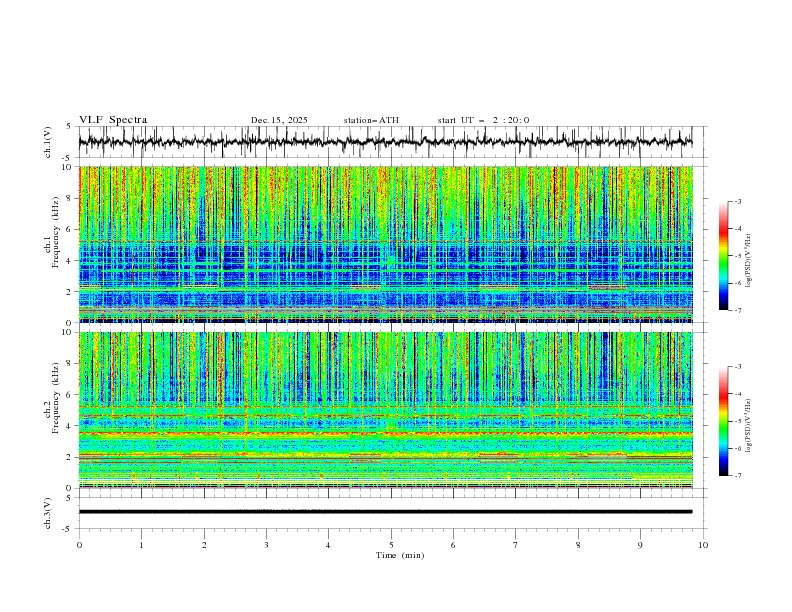The image size is (792, 612).
Task: Click ch.2 frequency axis tick "8"
Action: click(70, 364)
